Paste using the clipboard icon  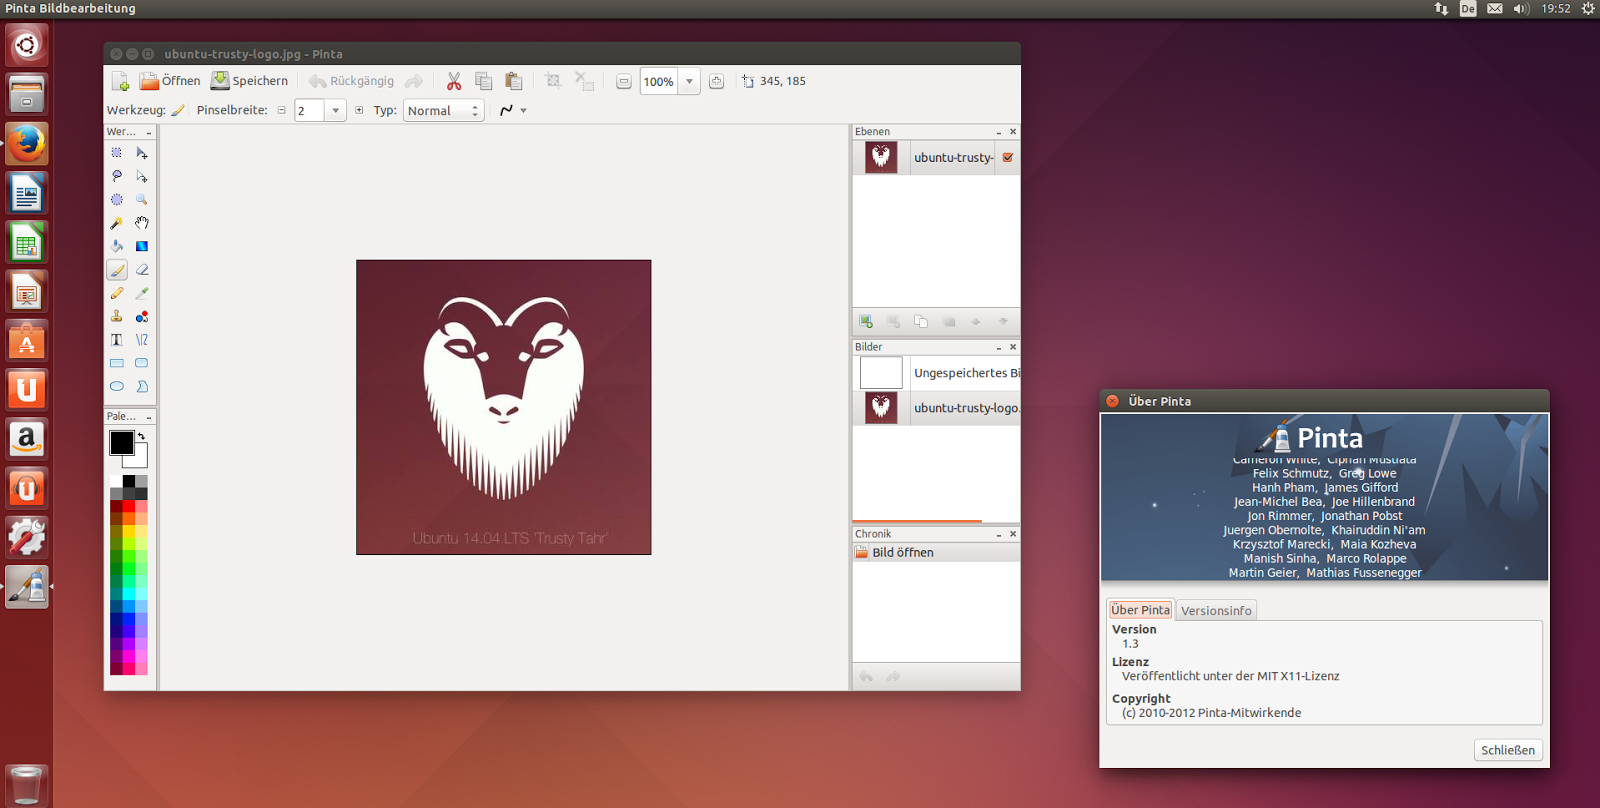tap(514, 81)
